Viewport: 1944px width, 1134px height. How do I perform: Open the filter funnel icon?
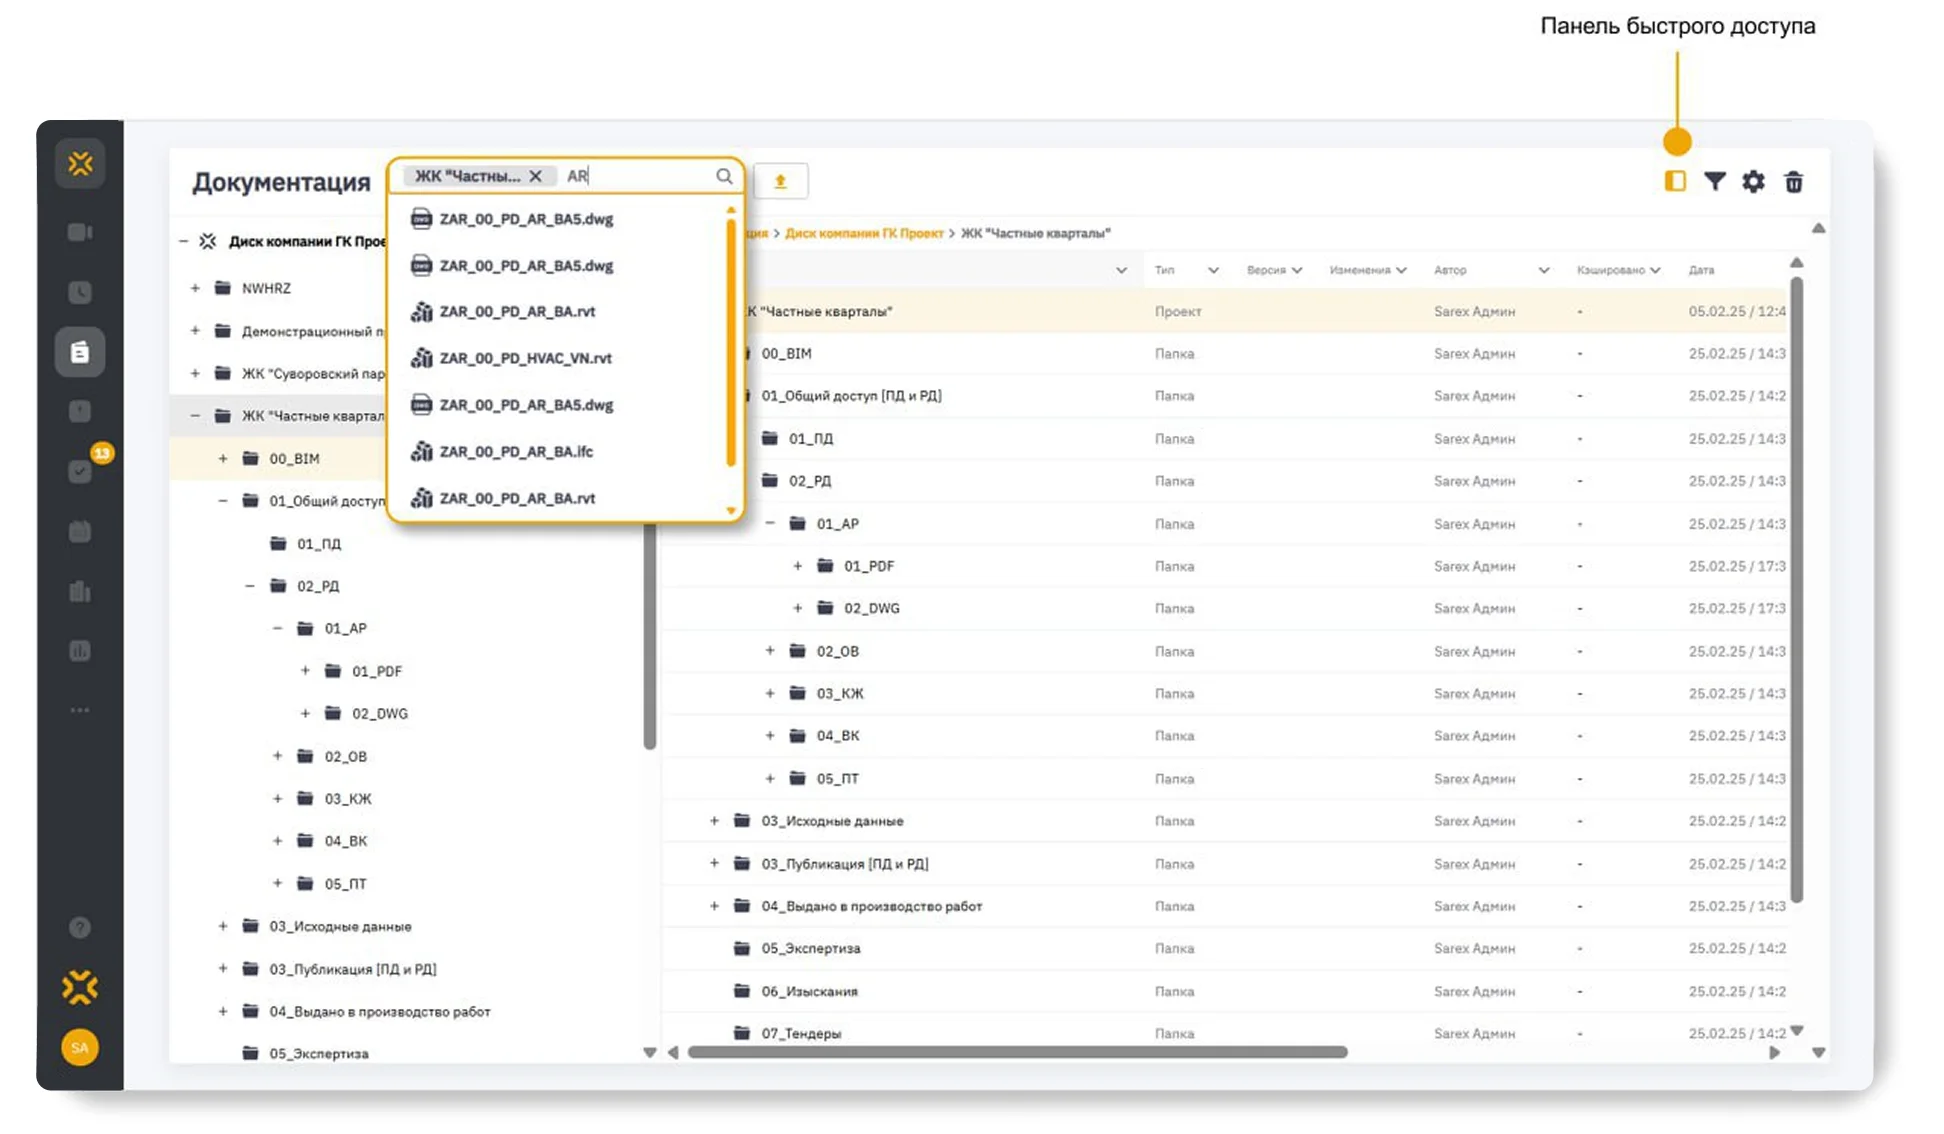tap(1714, 181)
